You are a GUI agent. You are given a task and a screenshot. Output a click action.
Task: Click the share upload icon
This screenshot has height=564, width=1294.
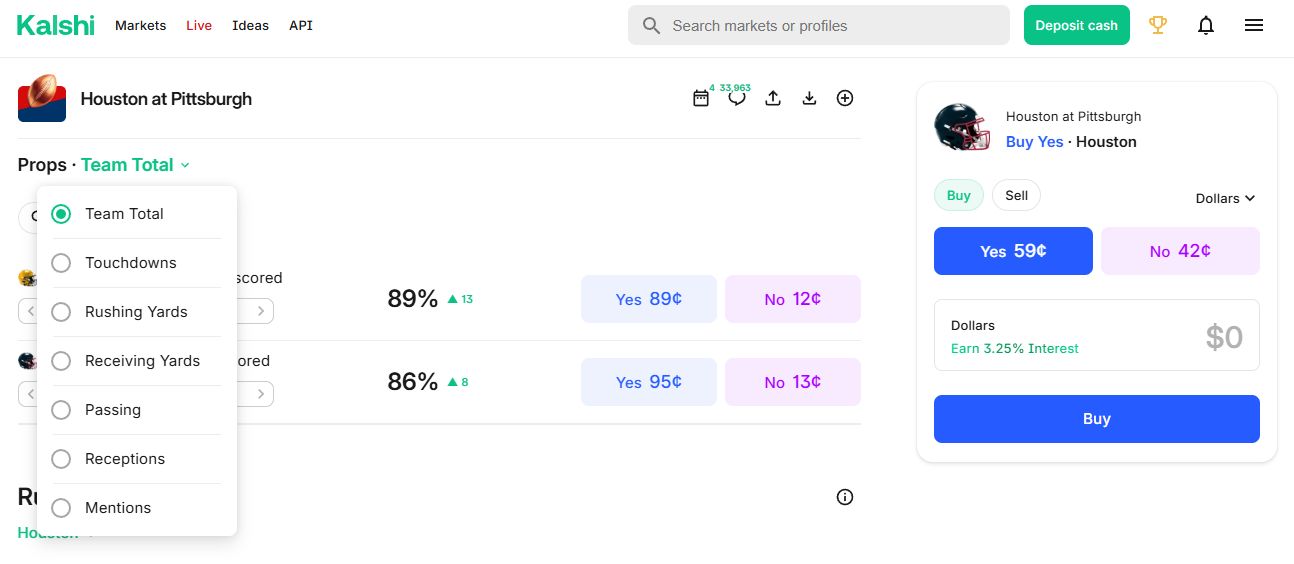coord(773,98)
